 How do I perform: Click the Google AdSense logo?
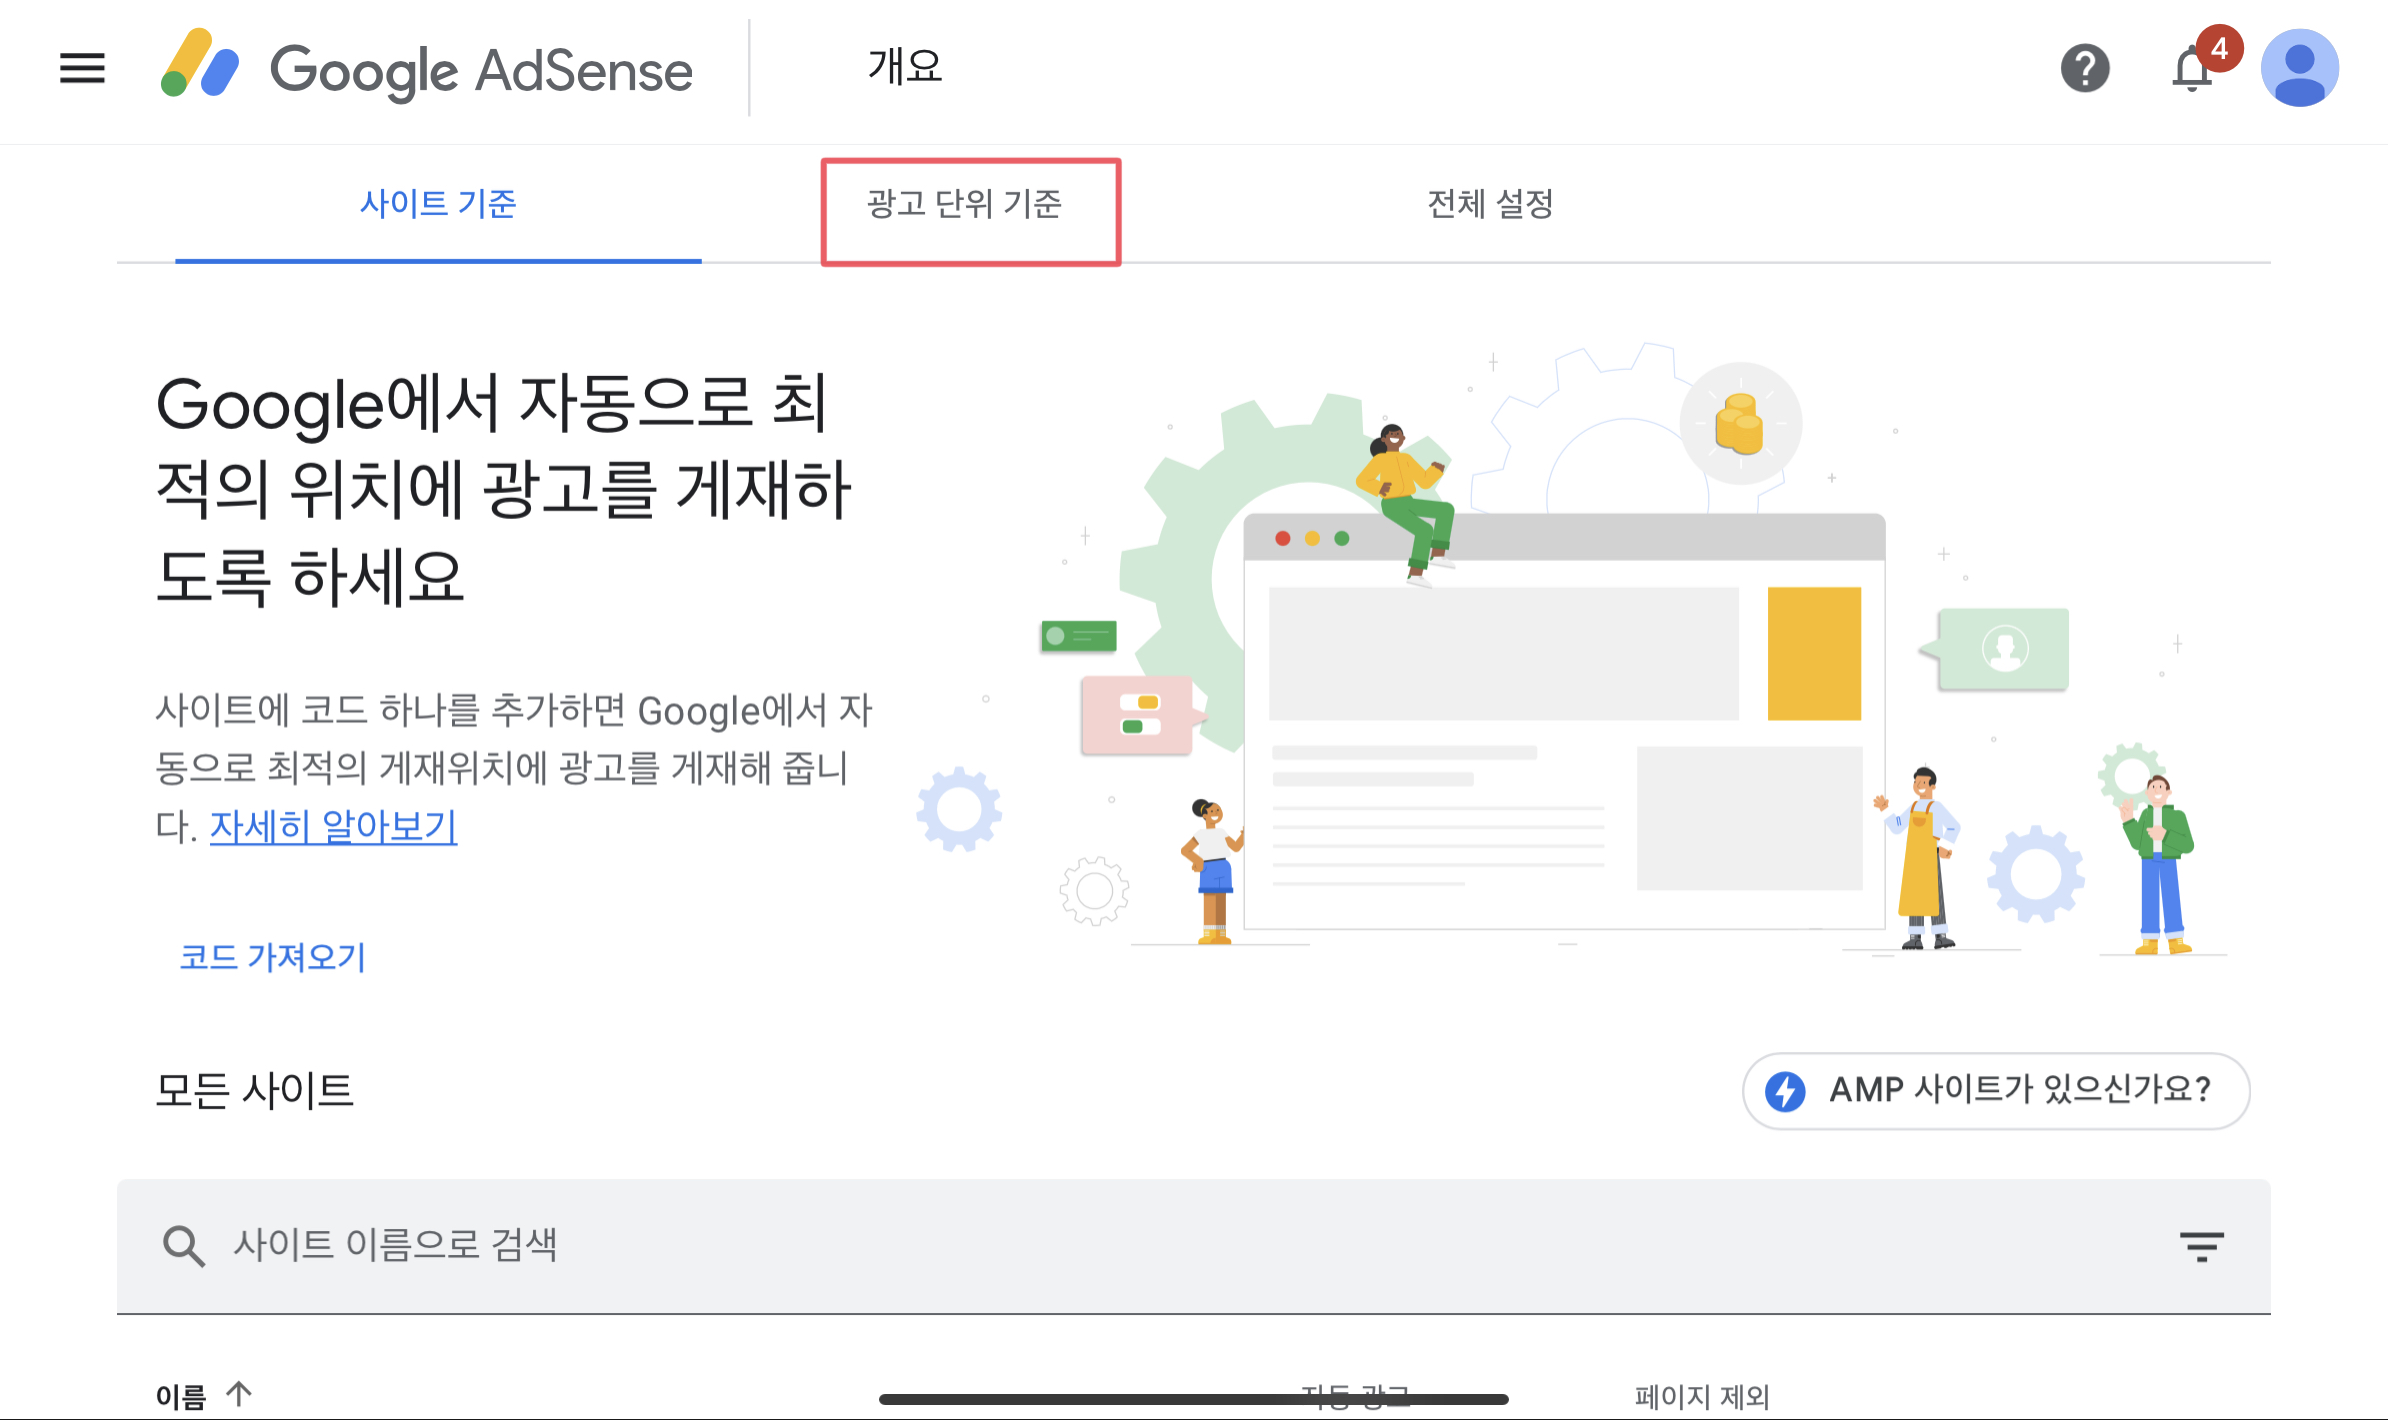426,68
